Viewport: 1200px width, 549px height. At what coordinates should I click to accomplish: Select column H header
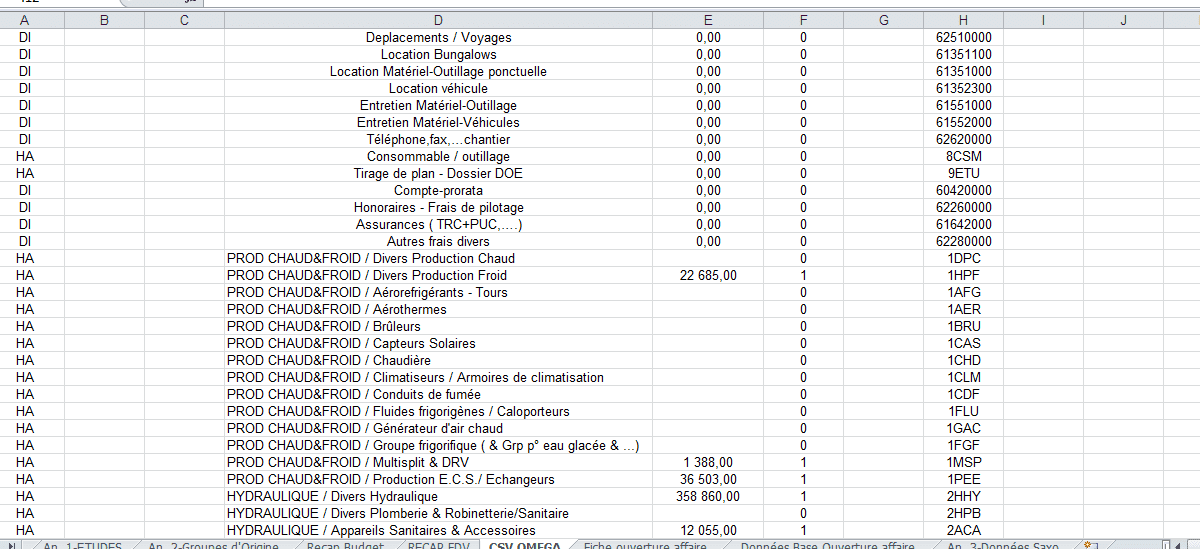pos(963,20)
